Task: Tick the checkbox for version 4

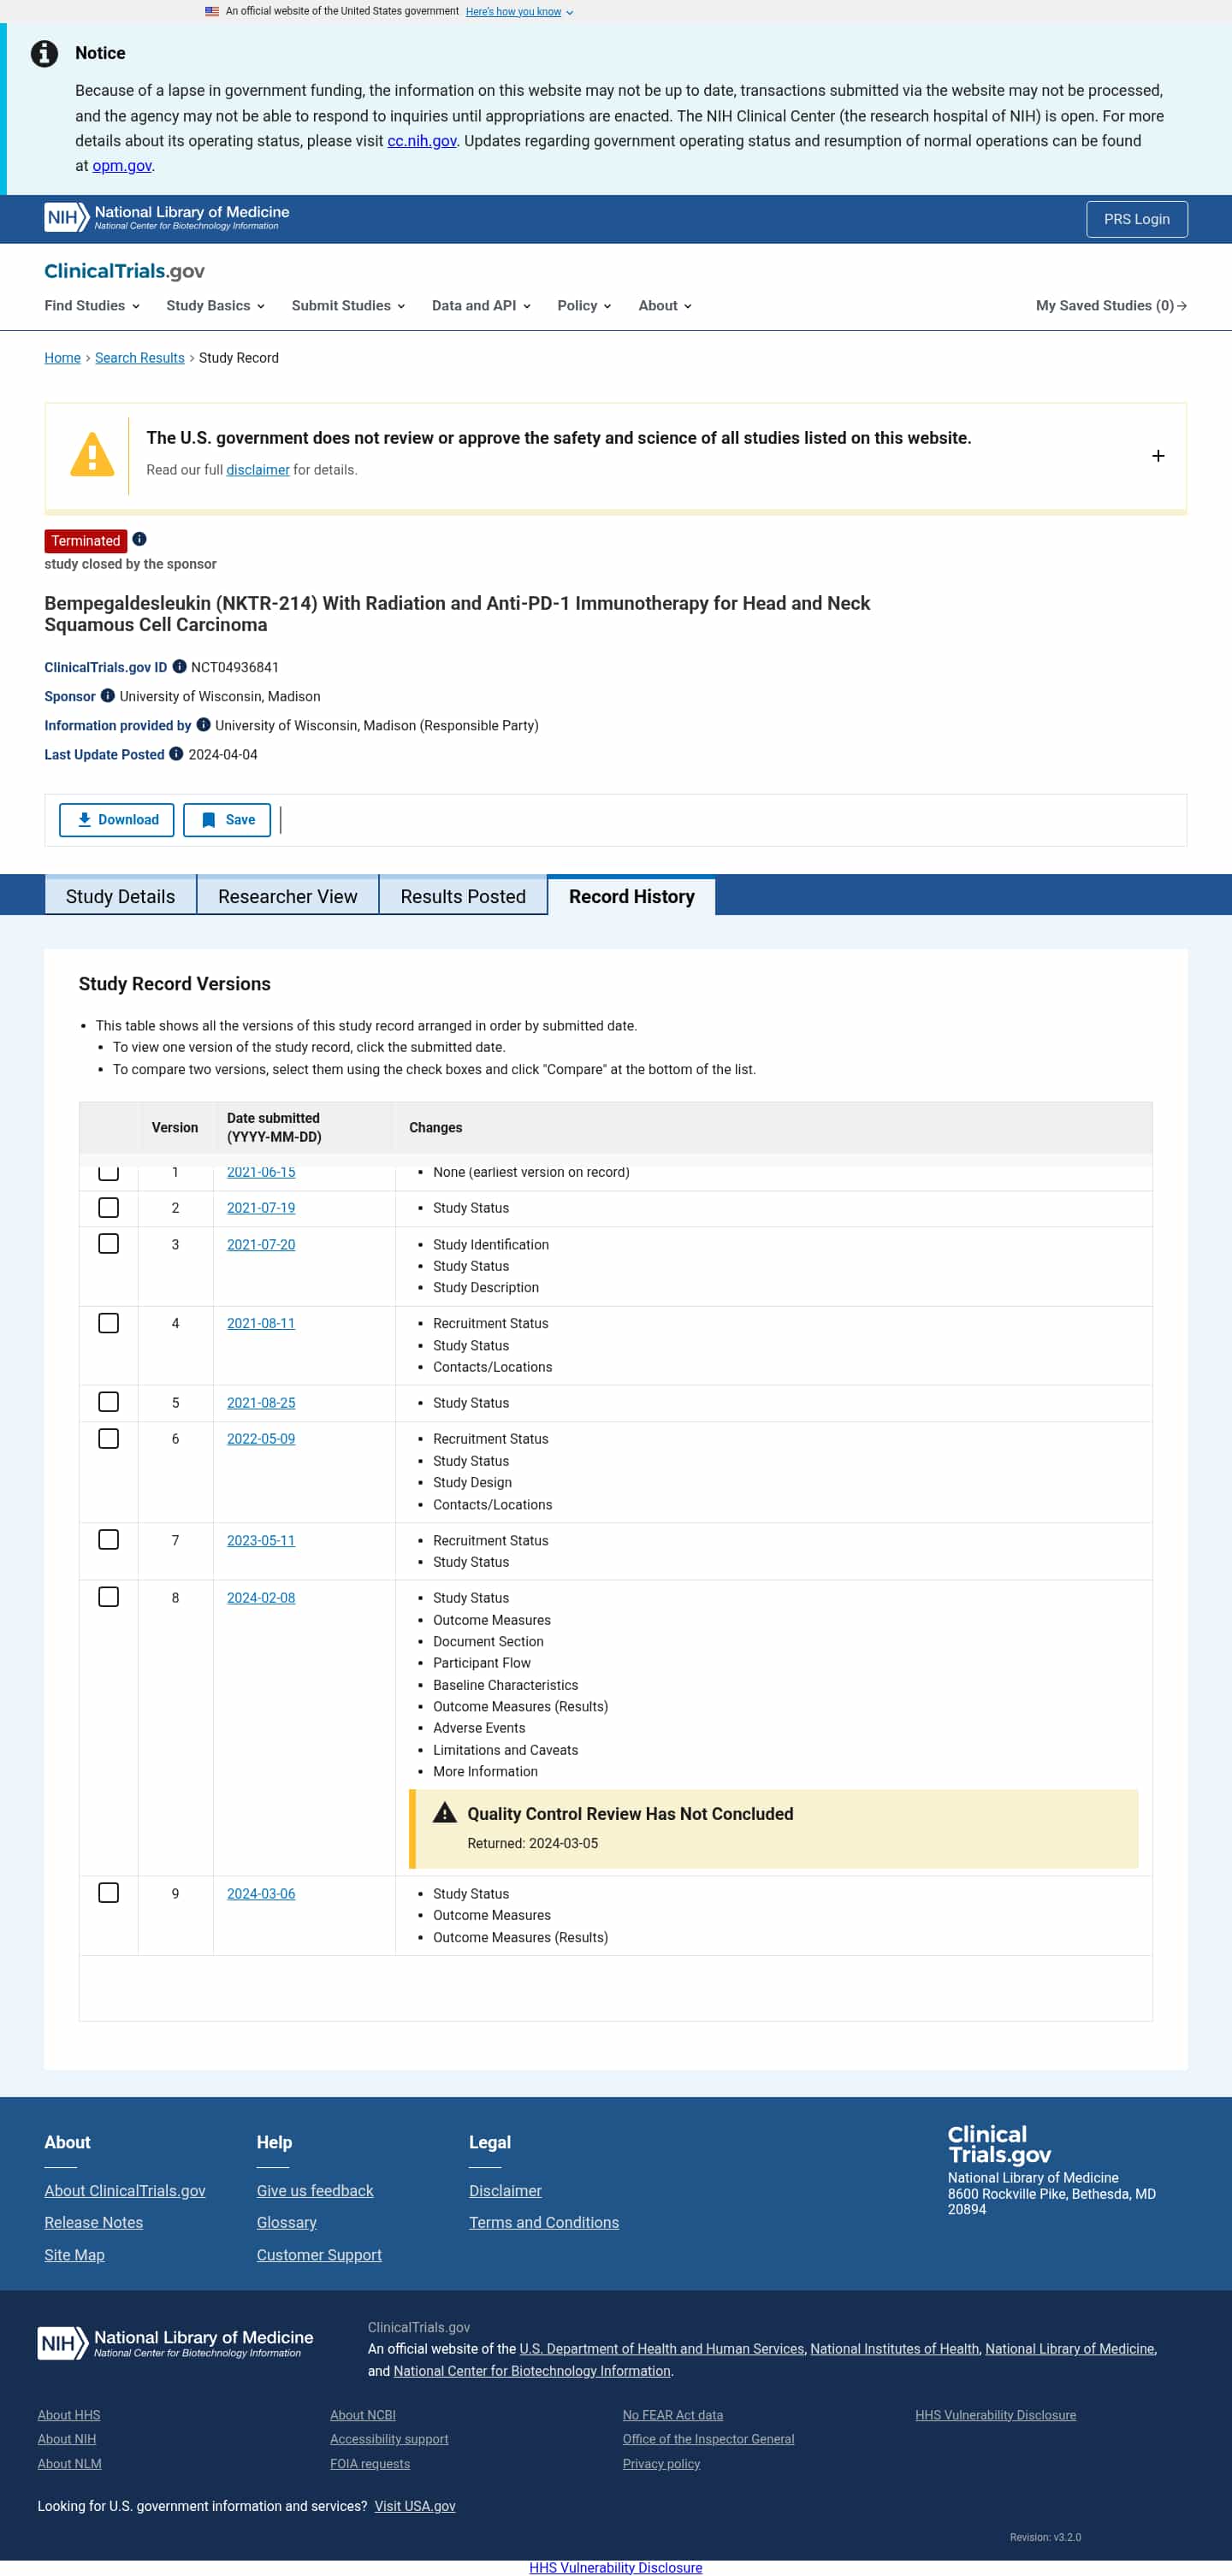Action: point(109,1323)
